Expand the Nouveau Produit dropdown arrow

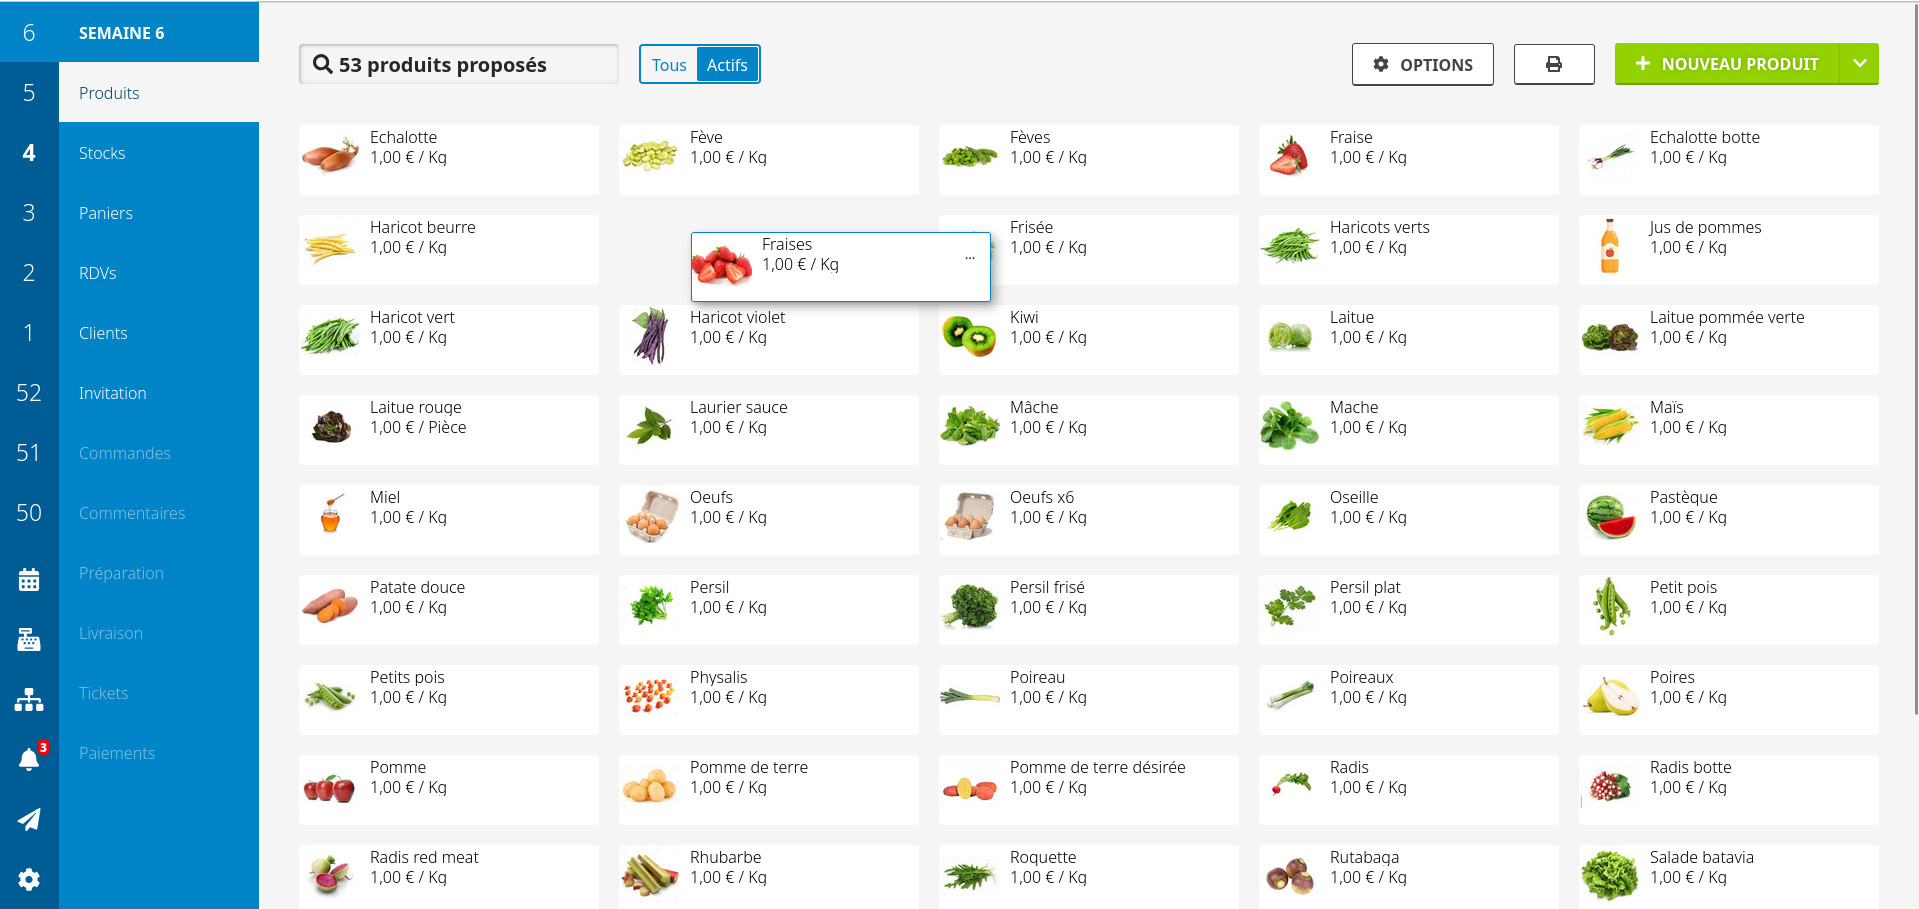1859,64
